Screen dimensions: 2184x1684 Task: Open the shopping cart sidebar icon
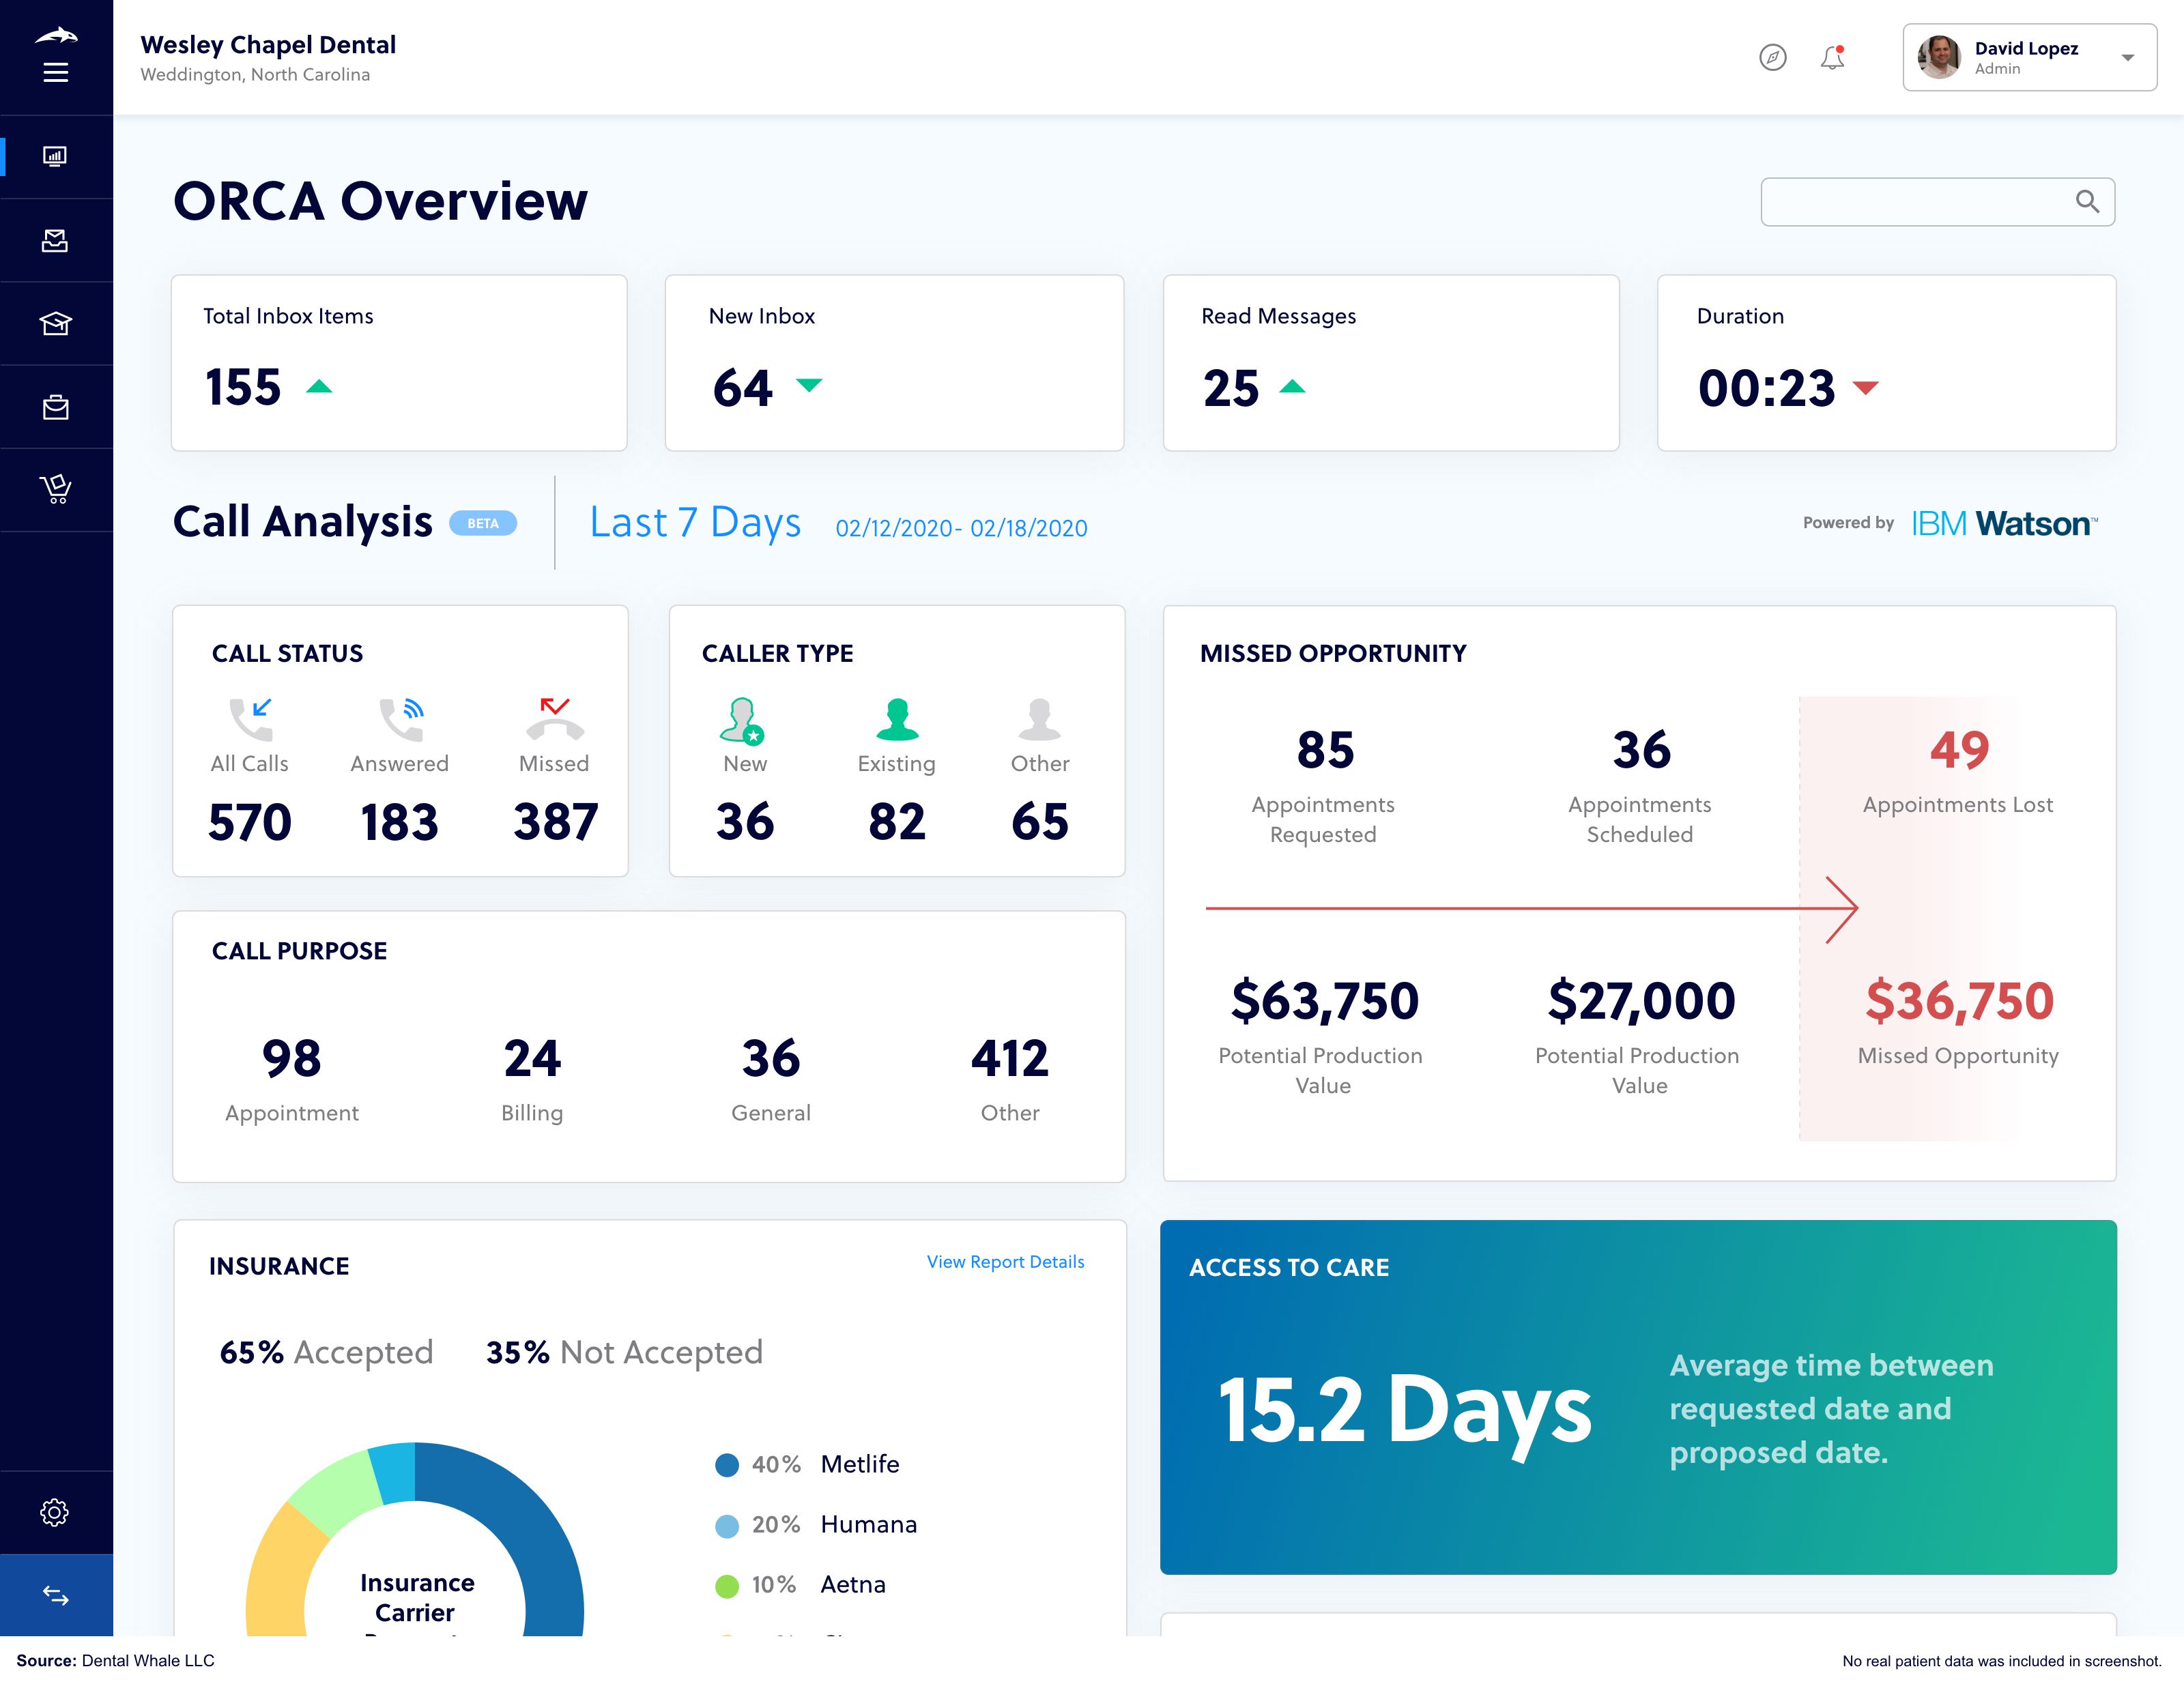point(56,489)
